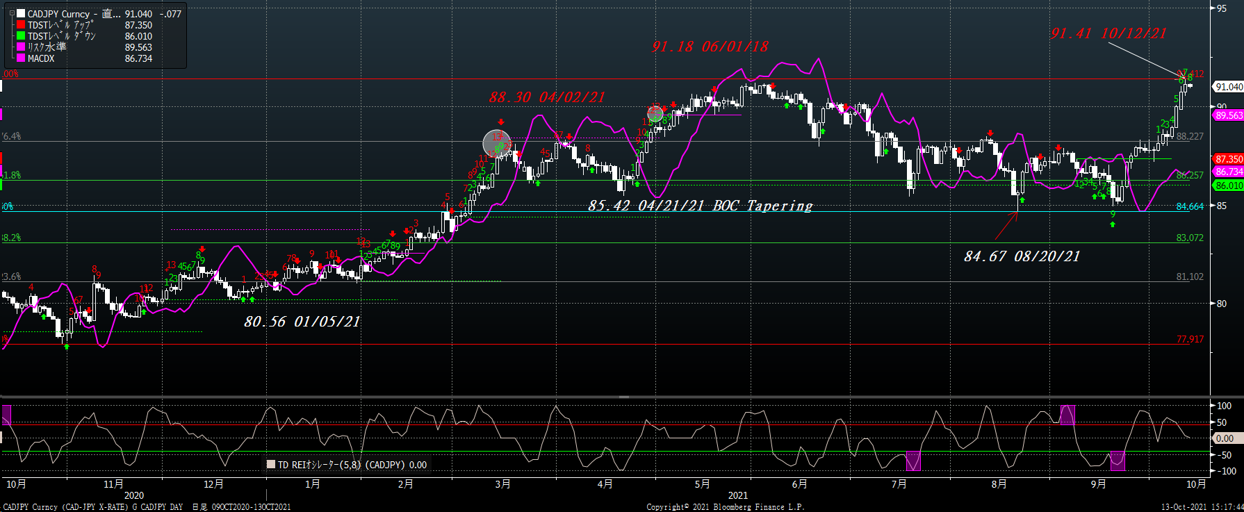
Task: Select the 91.18 06/01/18 annotation text
Action: [x=710, y=46]
